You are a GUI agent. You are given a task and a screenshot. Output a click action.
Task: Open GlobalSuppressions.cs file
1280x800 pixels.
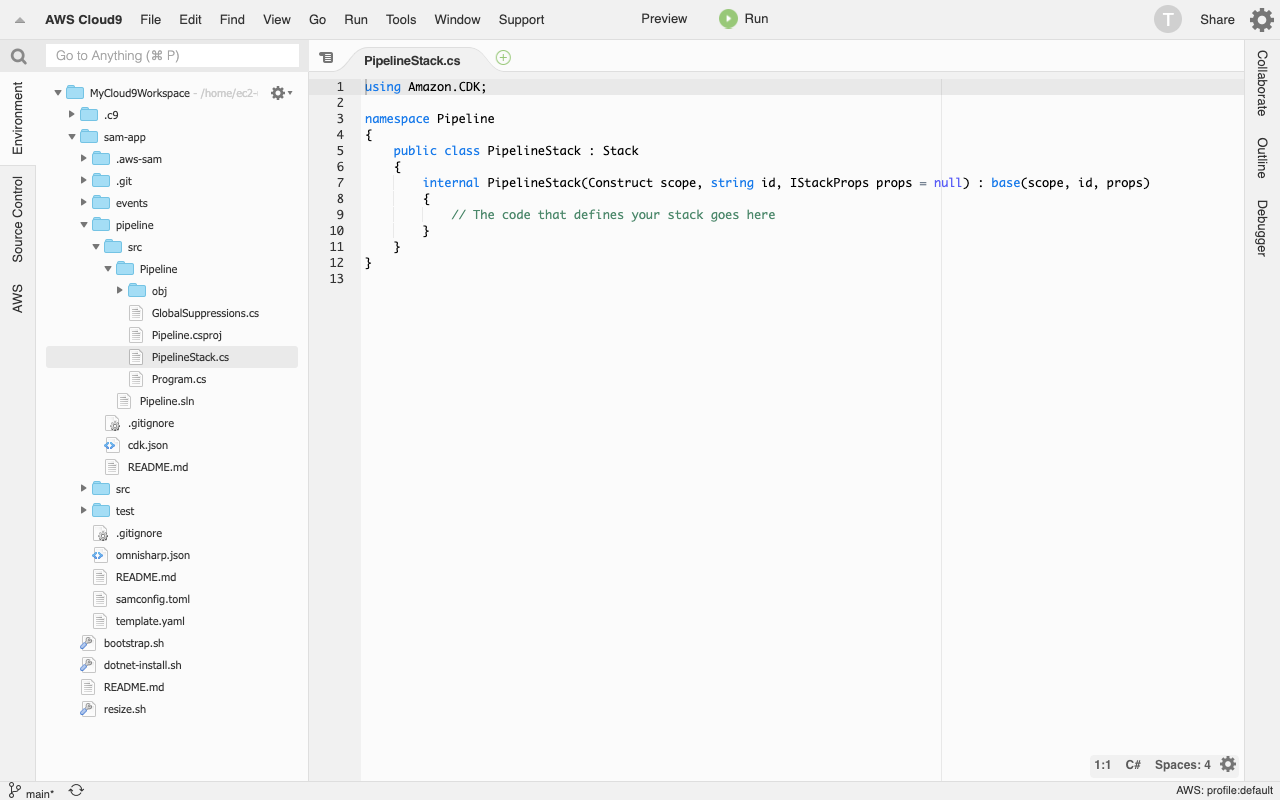pyautogui.click(x=205, y=313)
